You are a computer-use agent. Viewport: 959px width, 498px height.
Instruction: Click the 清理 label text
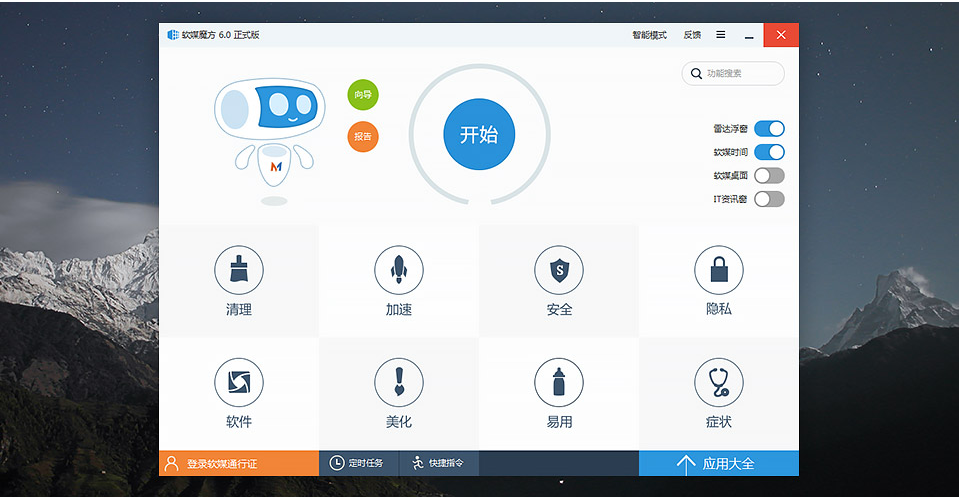pos(239,310)
